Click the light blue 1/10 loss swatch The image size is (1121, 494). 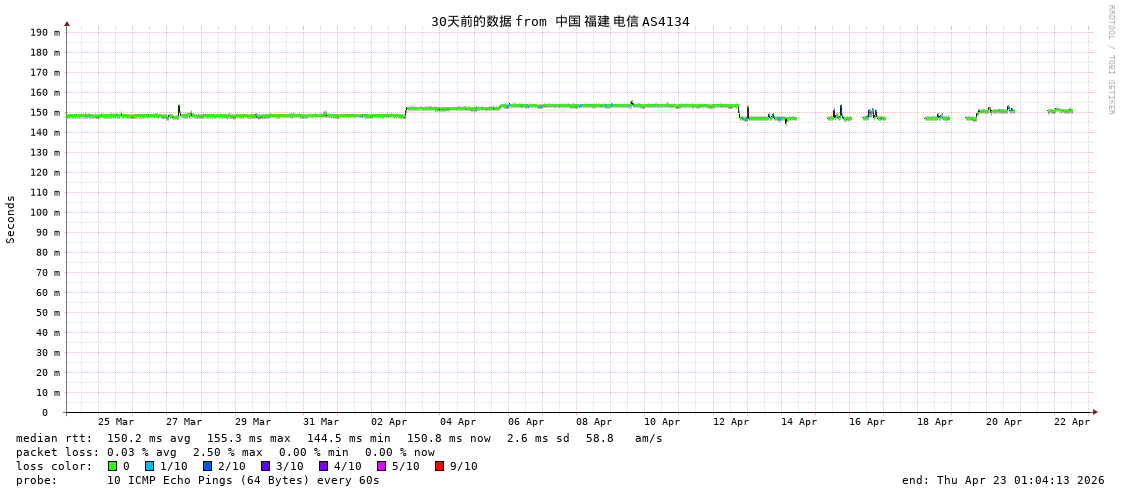click(x=150, y=466)
